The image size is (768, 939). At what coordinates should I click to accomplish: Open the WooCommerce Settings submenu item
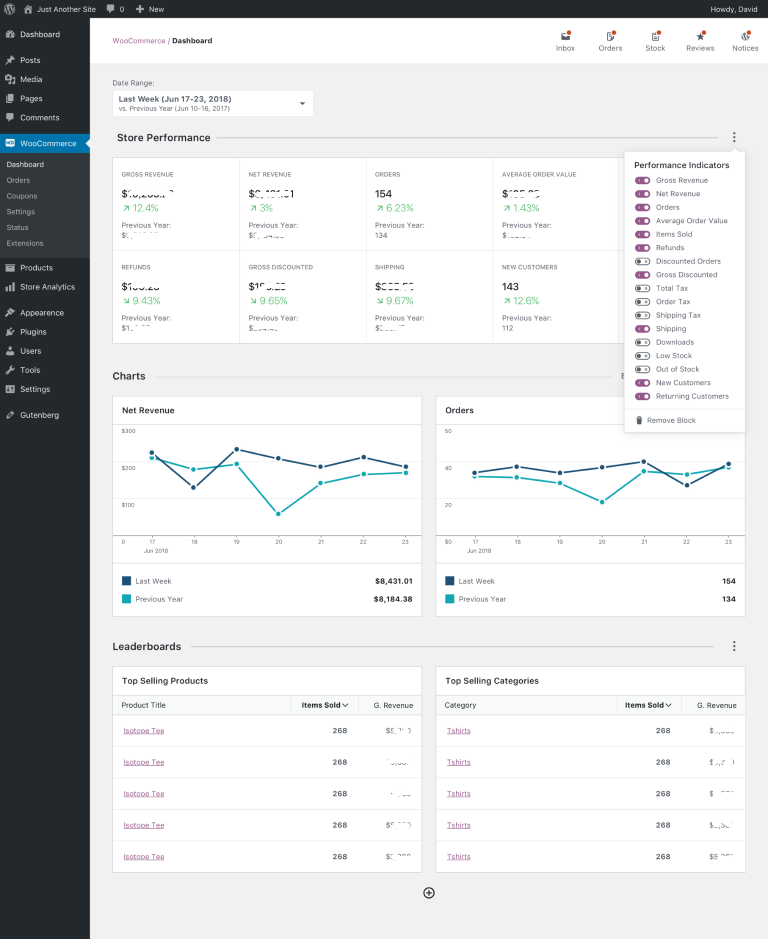20,212
